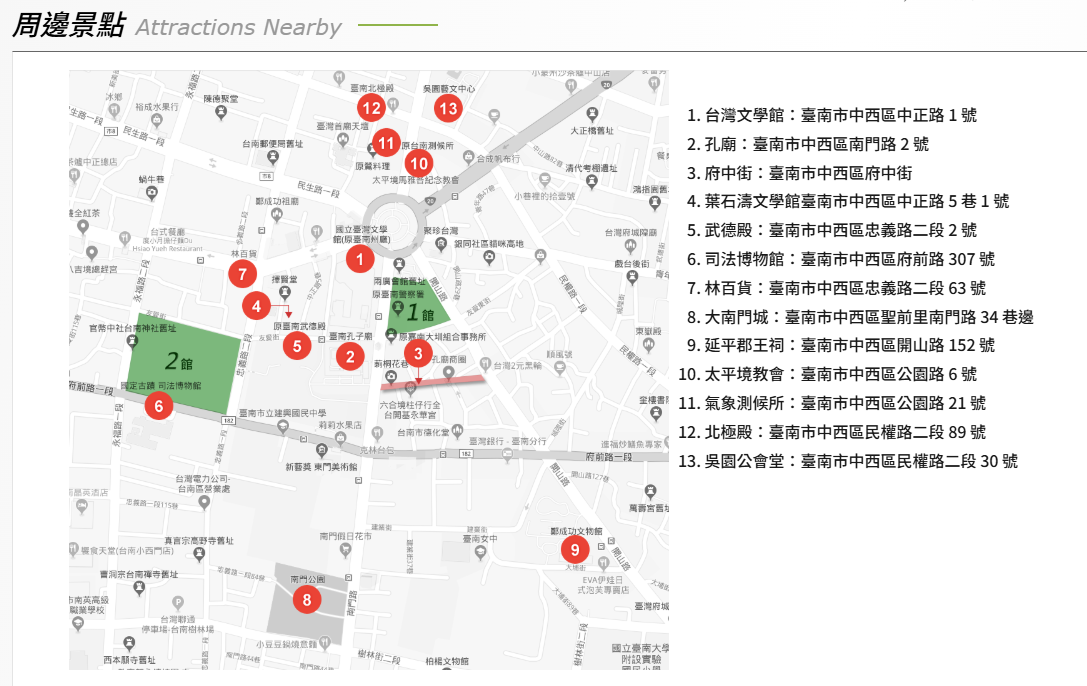Image resolution: width=1087 pixels, height=686 pixels.
Task: Select red marker 3 for 府中街
Action: [x=418, y=353]
